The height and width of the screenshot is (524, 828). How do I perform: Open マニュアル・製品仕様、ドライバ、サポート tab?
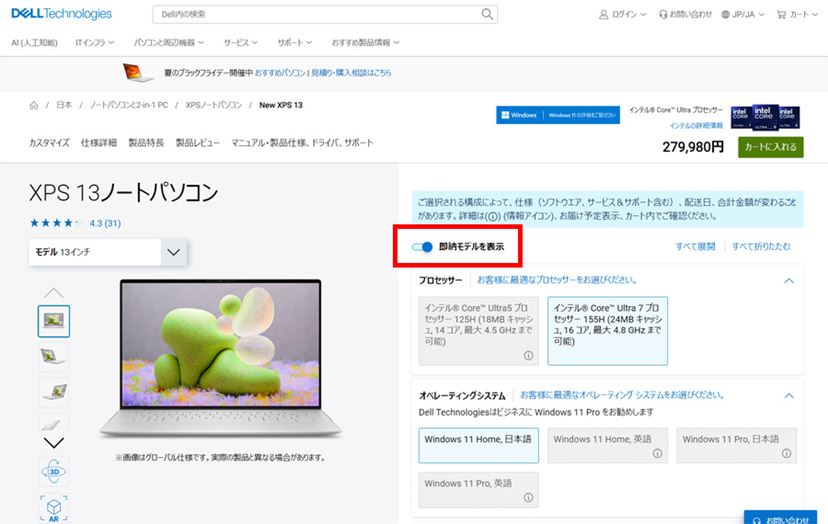tap(303, 143)
